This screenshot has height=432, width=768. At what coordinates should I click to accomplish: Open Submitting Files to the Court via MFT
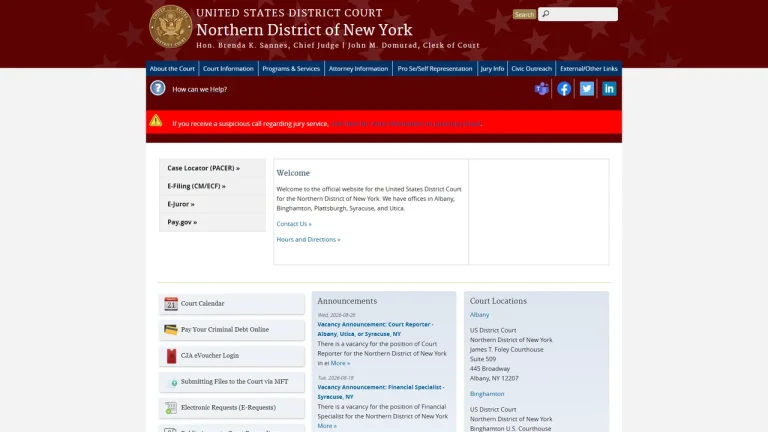pos(232,382)
